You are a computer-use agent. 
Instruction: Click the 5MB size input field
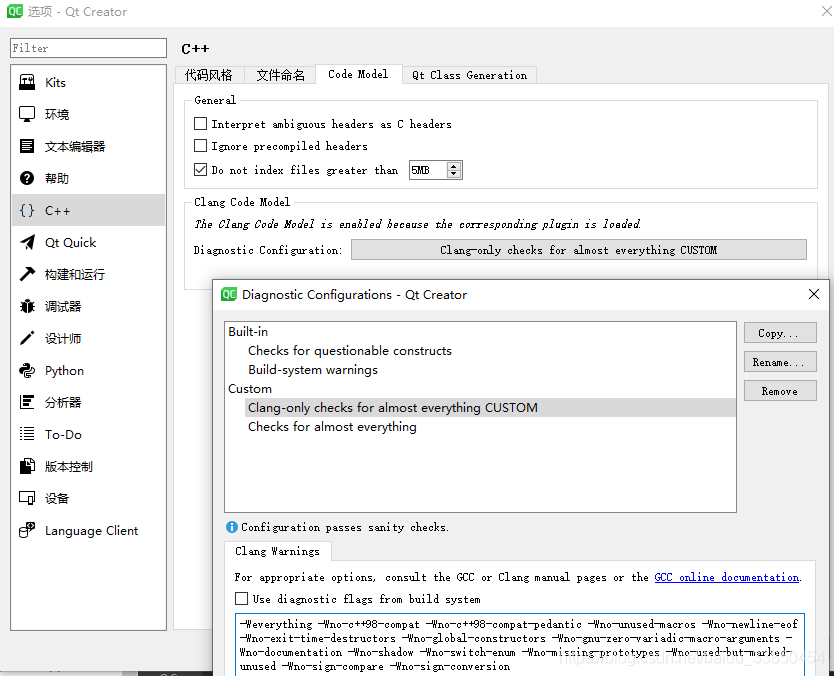pos(428,170)
